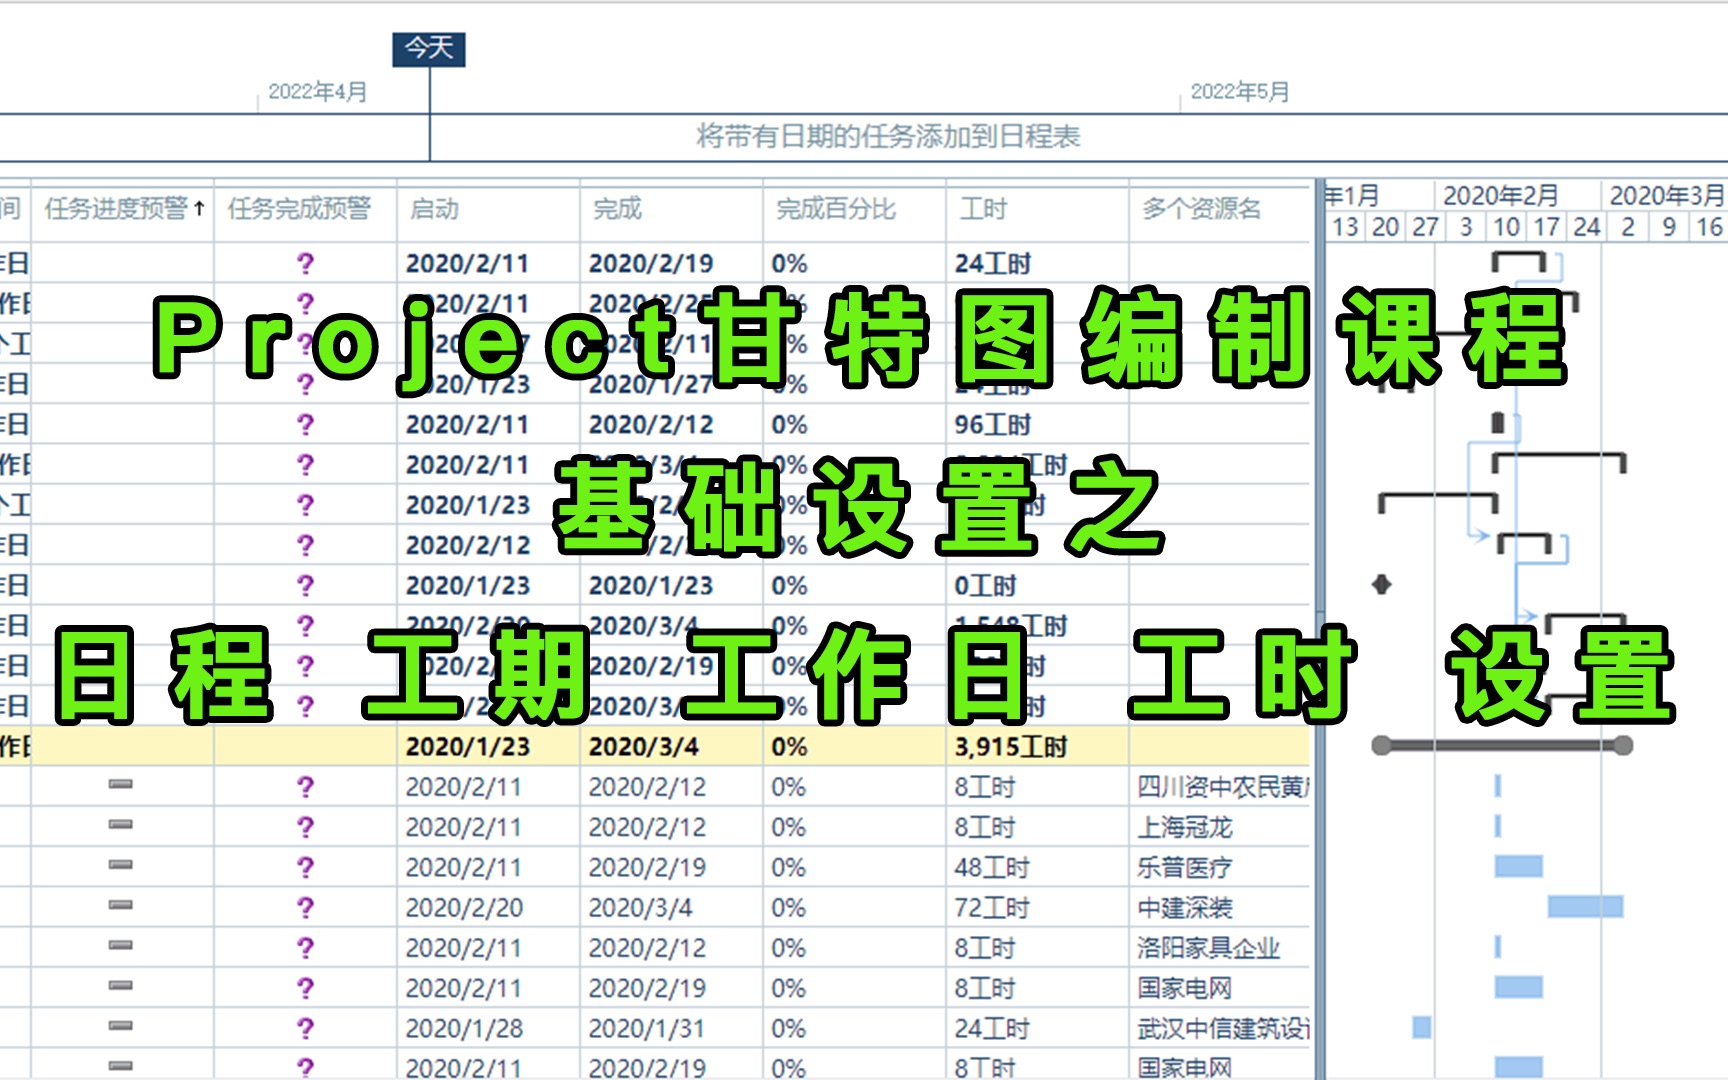Click the question mark icon in 乐普医疗 row
This screenshot has height=1080, width=1728.
click(305, 867)
